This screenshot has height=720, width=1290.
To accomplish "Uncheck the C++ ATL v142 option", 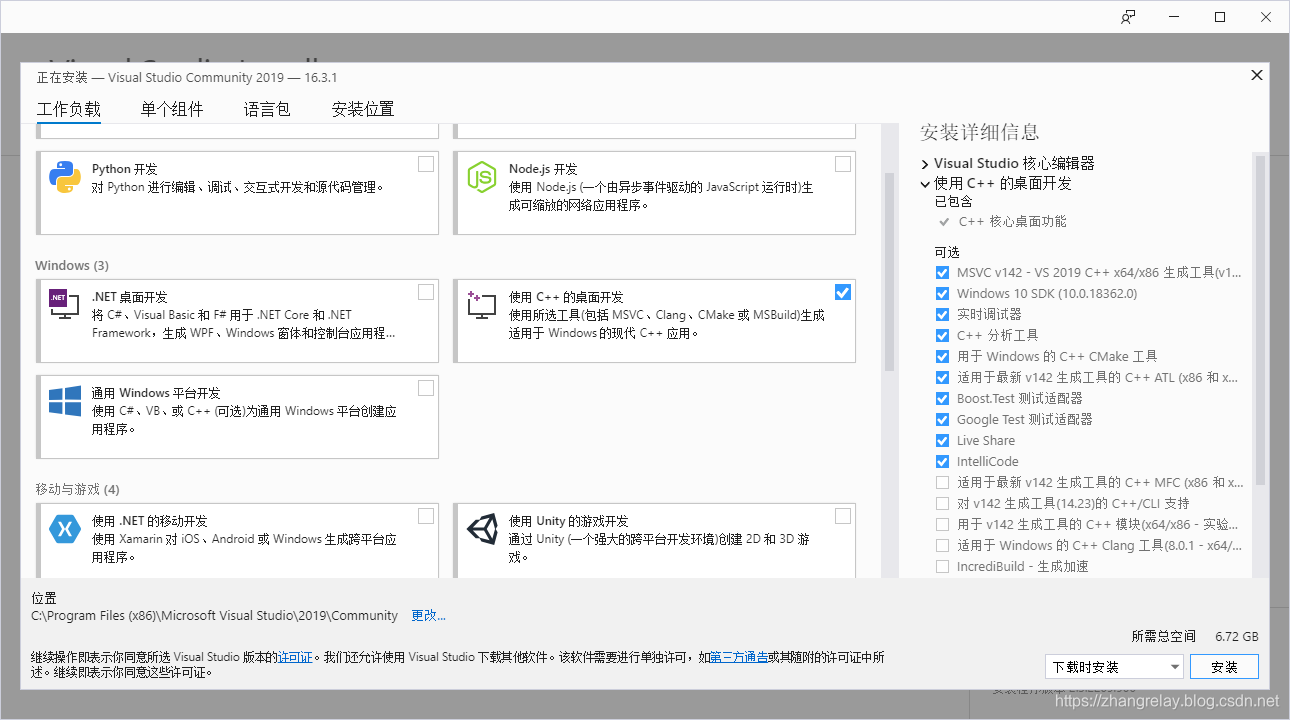I will click(942, 377).
